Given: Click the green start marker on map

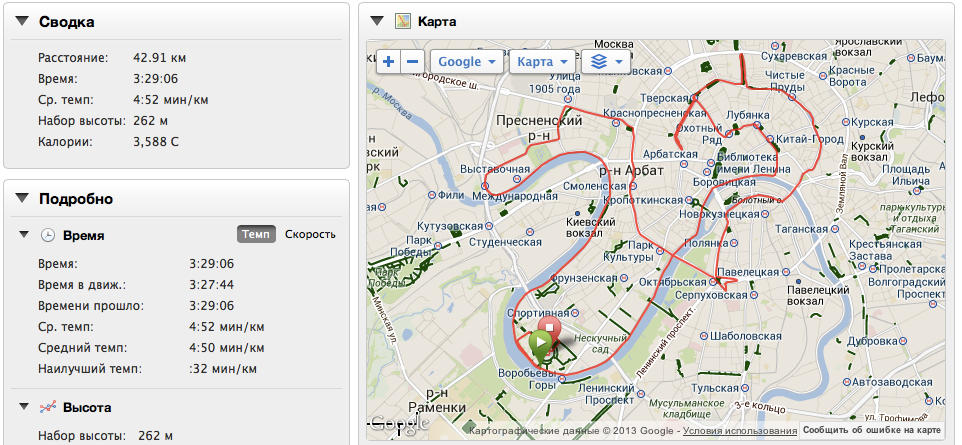Looking at the screenshot, I should (x=540, y=347).
